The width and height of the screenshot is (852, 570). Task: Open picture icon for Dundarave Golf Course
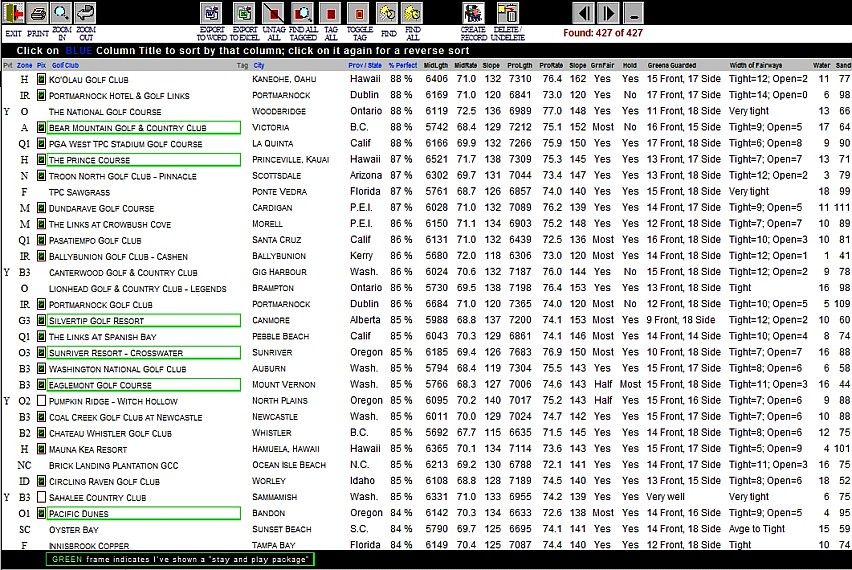point(41,208)
